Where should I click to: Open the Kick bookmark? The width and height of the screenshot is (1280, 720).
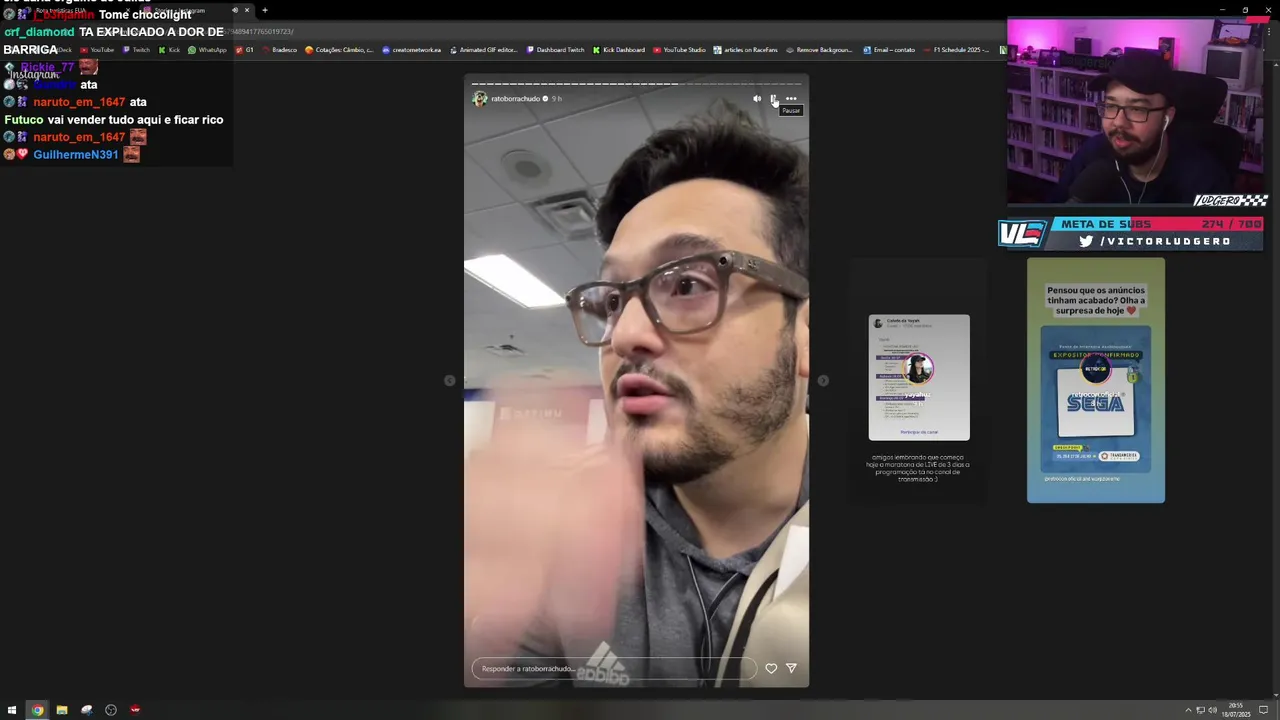(169, 50)
